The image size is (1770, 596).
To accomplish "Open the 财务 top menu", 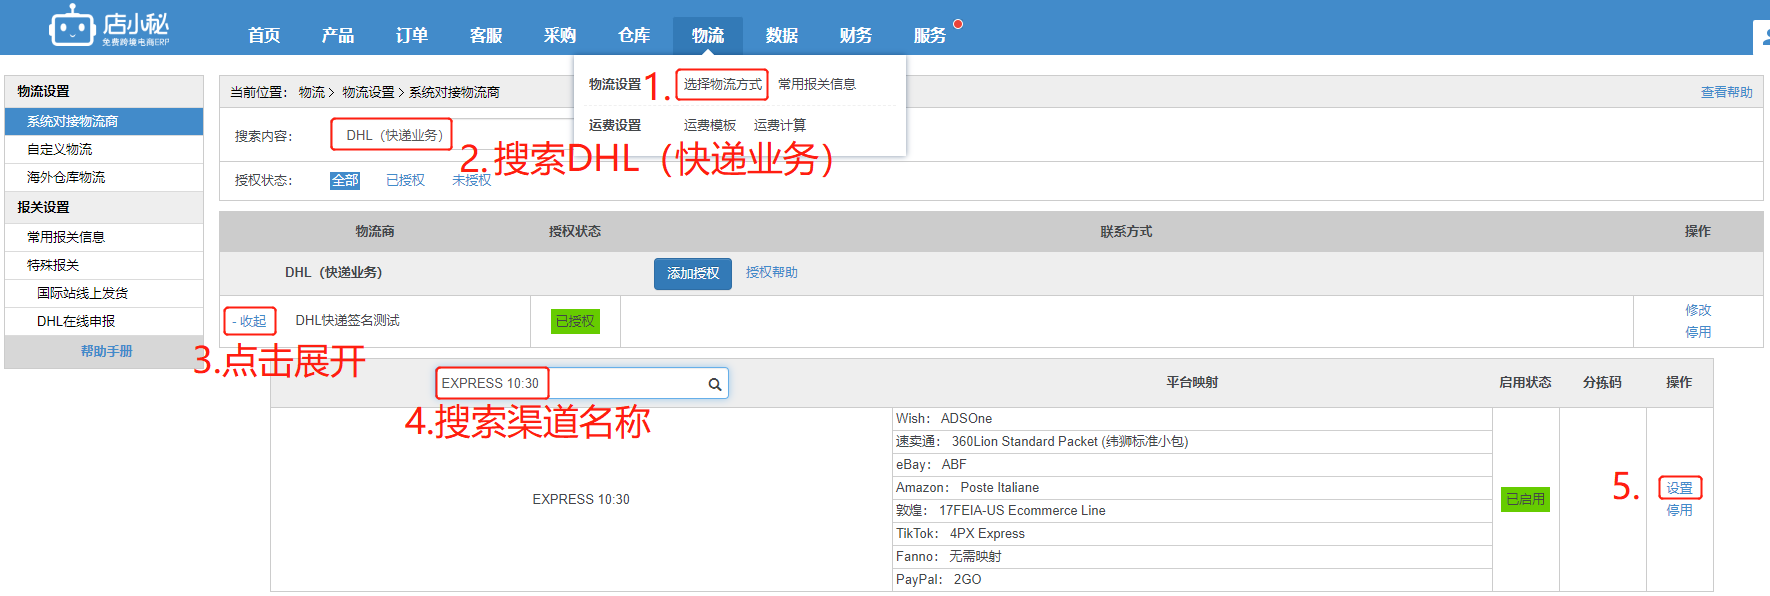I will pos(856,35).
